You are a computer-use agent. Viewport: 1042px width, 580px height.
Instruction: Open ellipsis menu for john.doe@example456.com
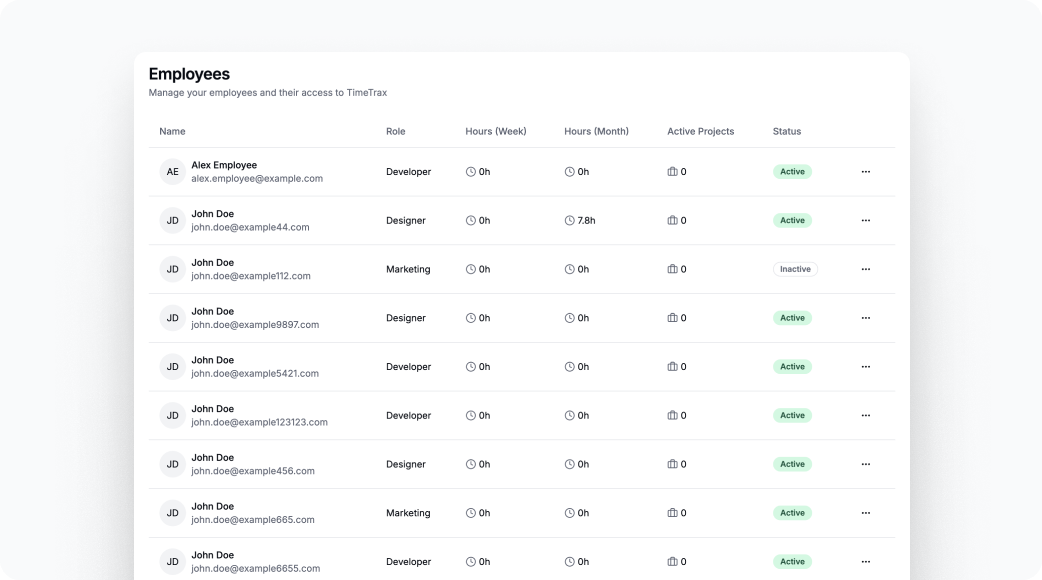click(865, 464)
